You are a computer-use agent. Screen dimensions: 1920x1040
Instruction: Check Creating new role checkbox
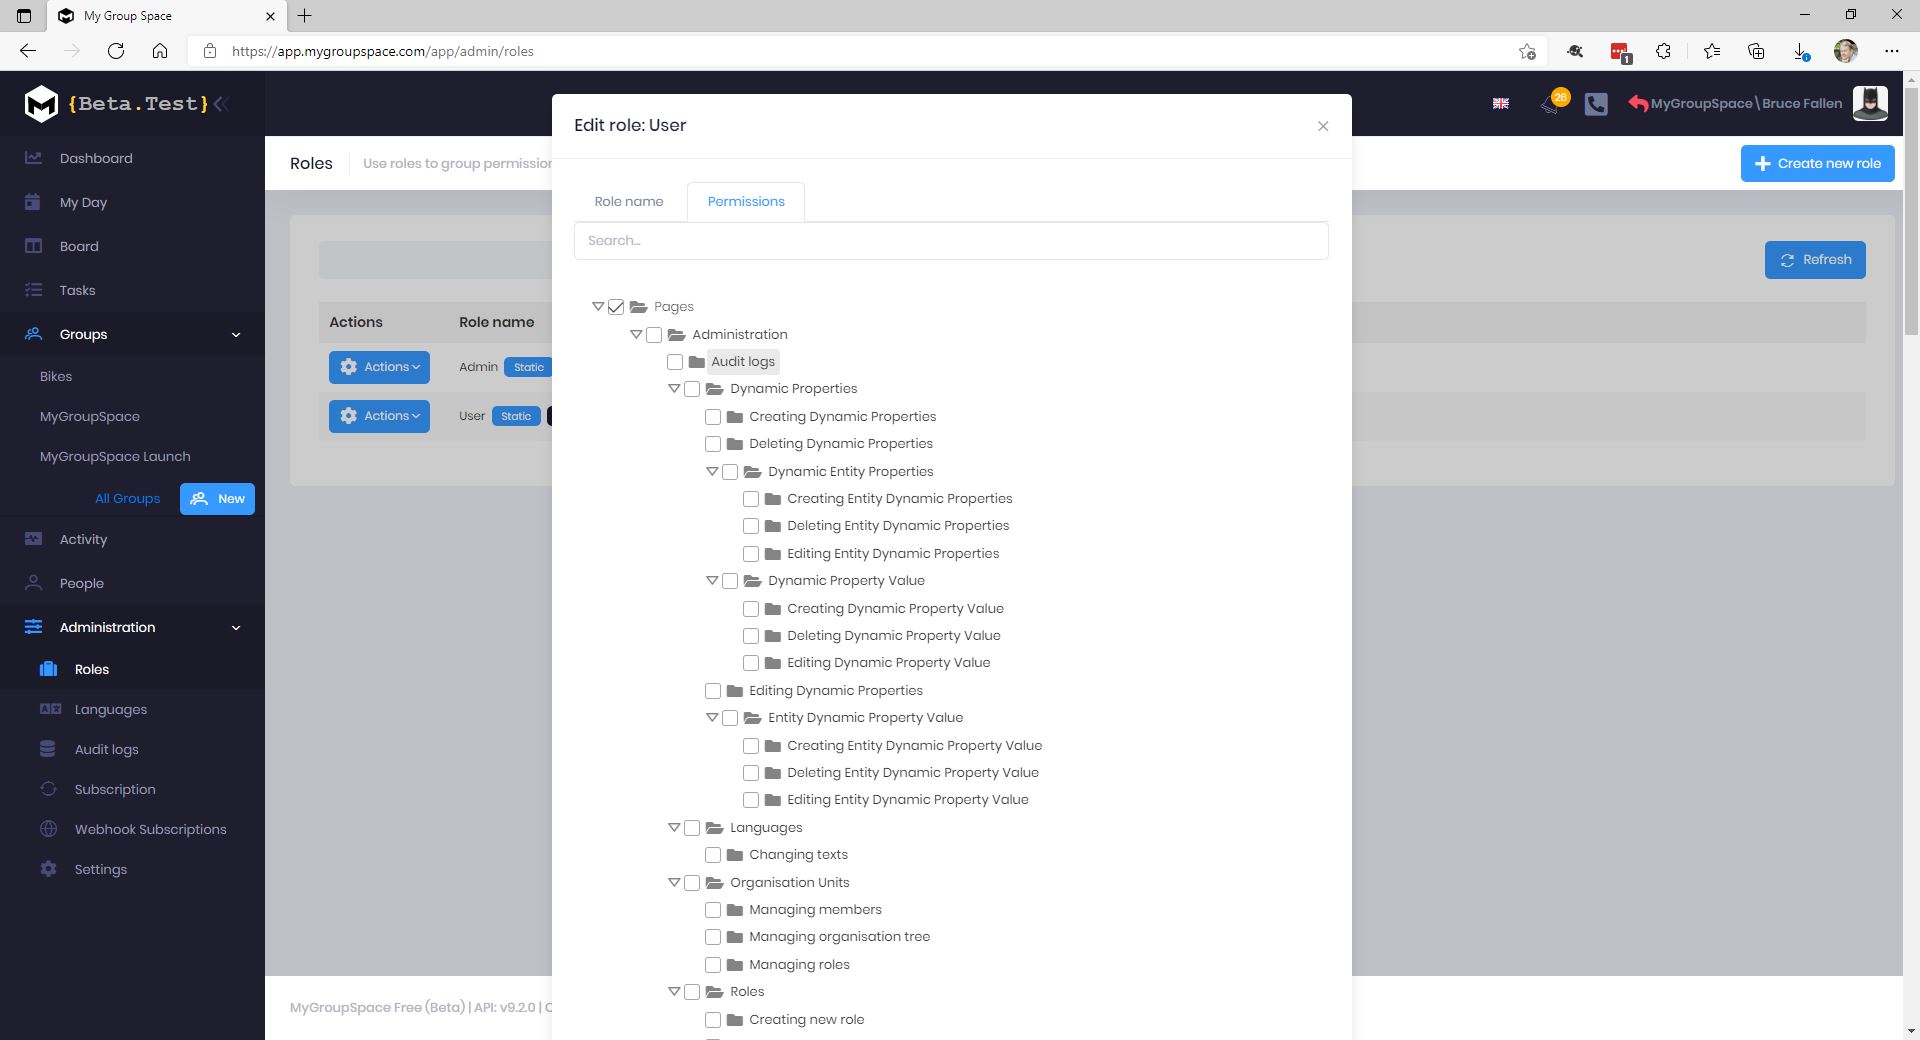(x=713, y=1020)
